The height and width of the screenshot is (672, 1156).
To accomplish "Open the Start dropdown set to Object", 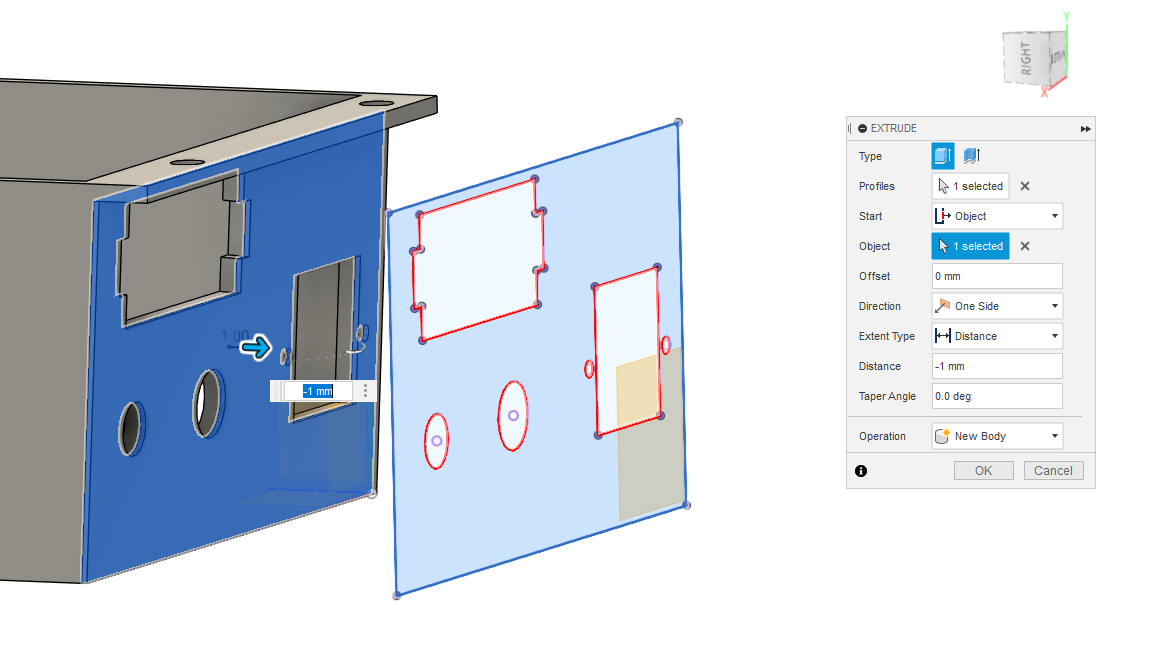I will (997, 216).
